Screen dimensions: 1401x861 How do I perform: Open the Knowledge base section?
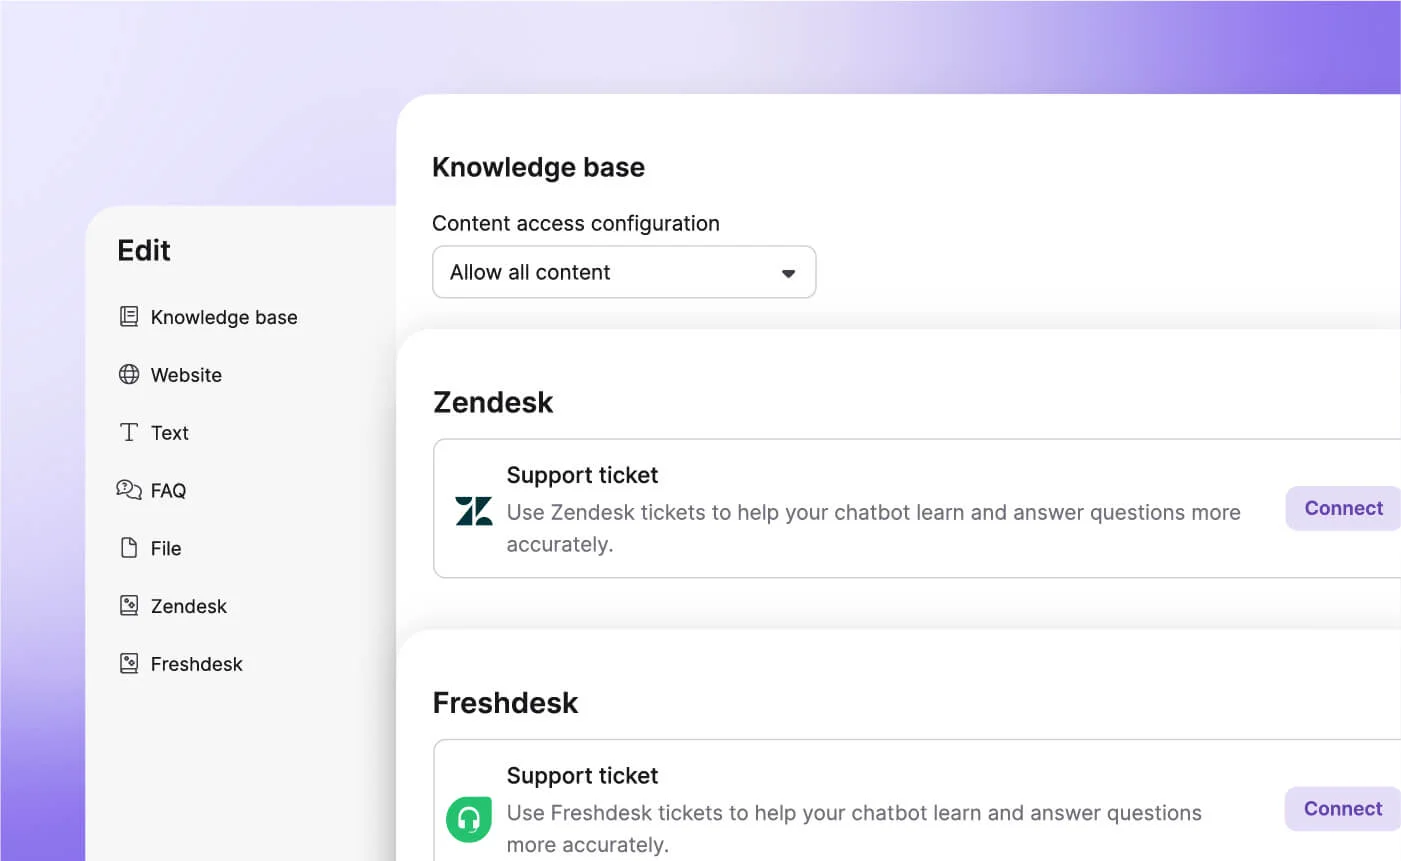coord(224,317)
